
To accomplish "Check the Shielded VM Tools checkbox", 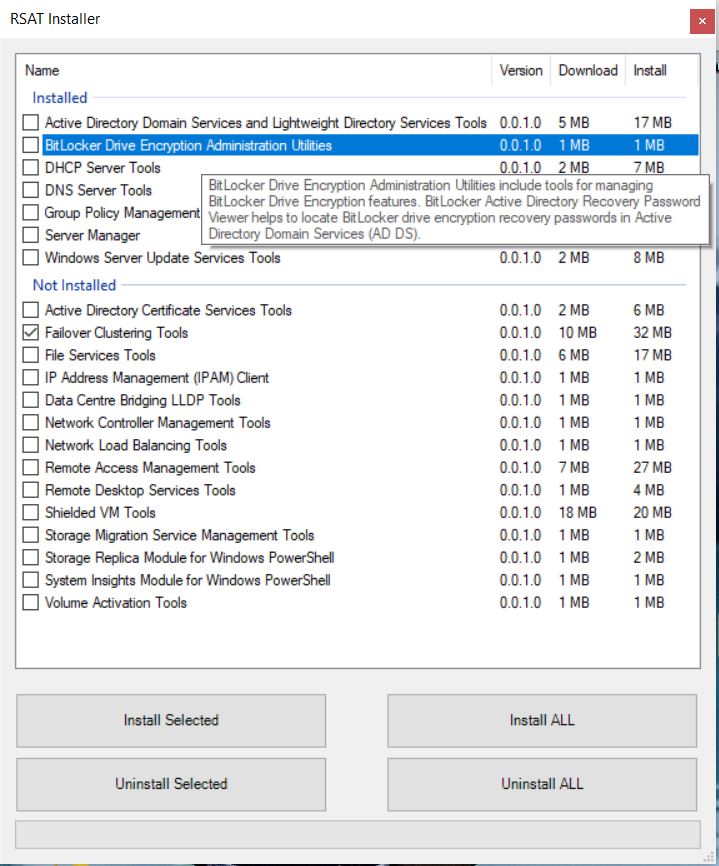I will (31, 513).
